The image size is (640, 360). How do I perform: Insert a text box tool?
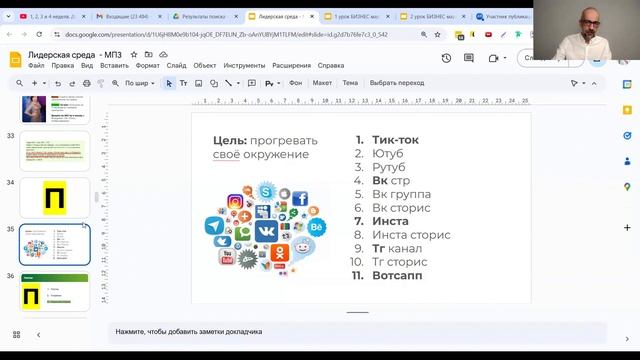click(184, 83)
